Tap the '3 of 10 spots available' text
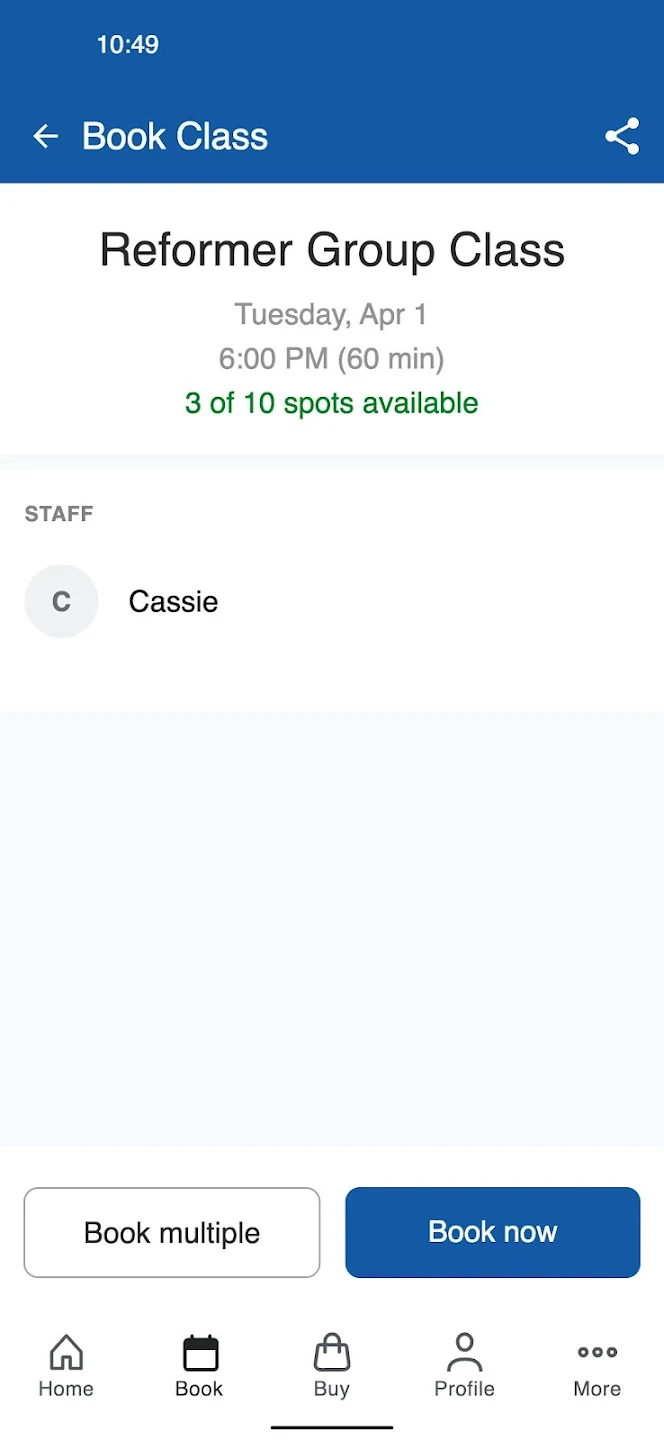 tap(332, 403)
